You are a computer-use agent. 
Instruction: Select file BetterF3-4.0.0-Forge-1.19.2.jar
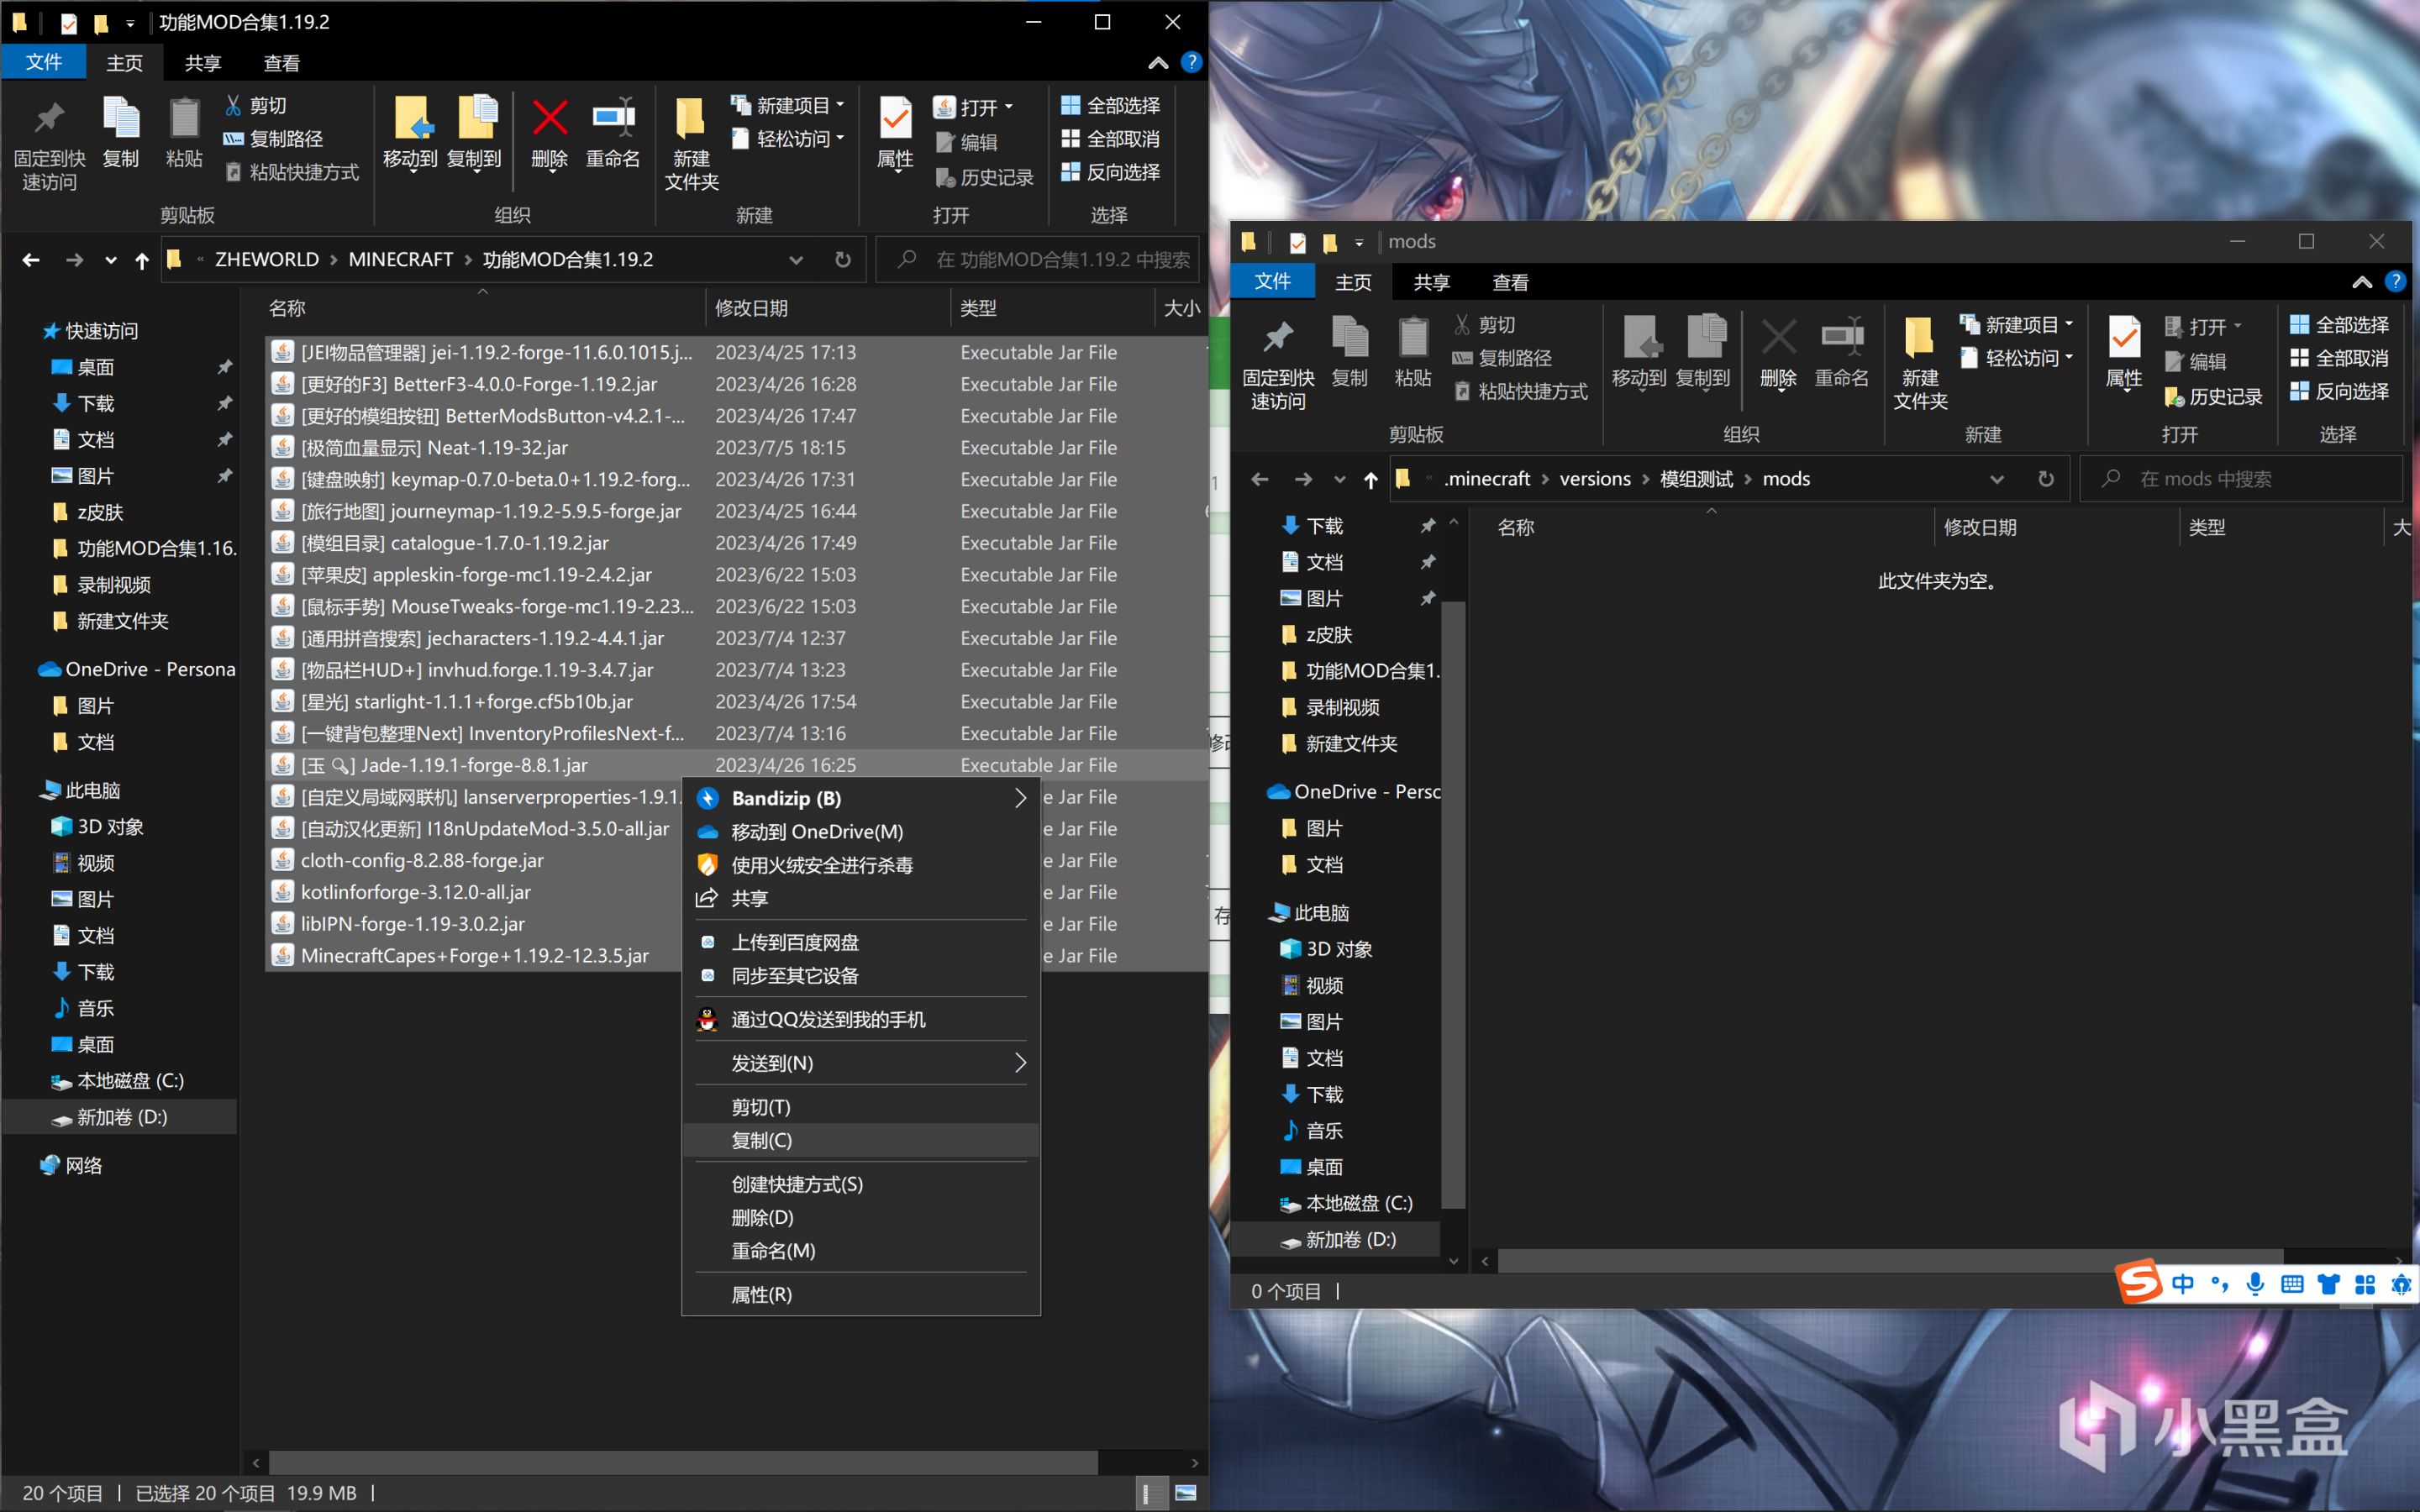(x=737, y=384)
